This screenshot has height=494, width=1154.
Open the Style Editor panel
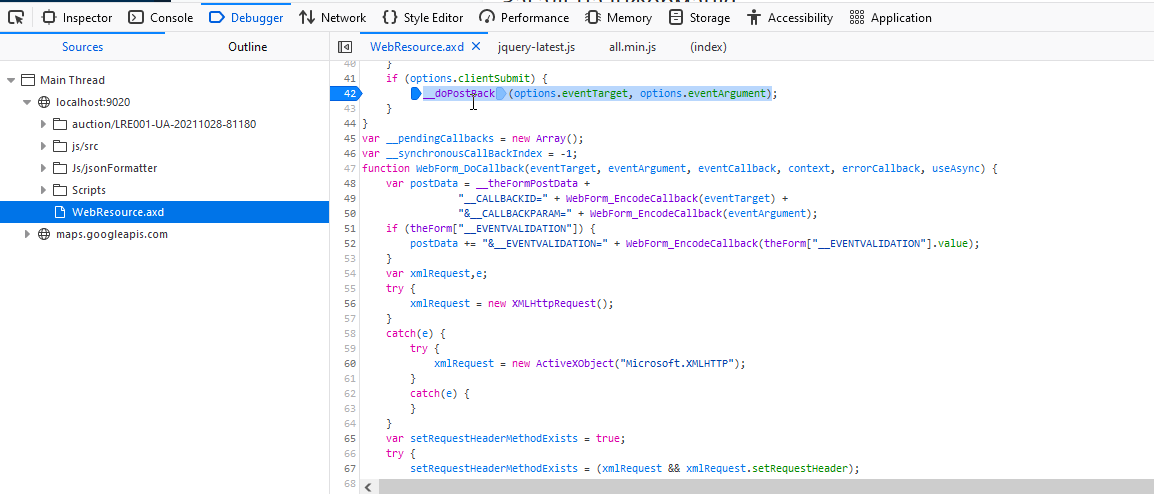pyautogui.click(x=423, y=18)
